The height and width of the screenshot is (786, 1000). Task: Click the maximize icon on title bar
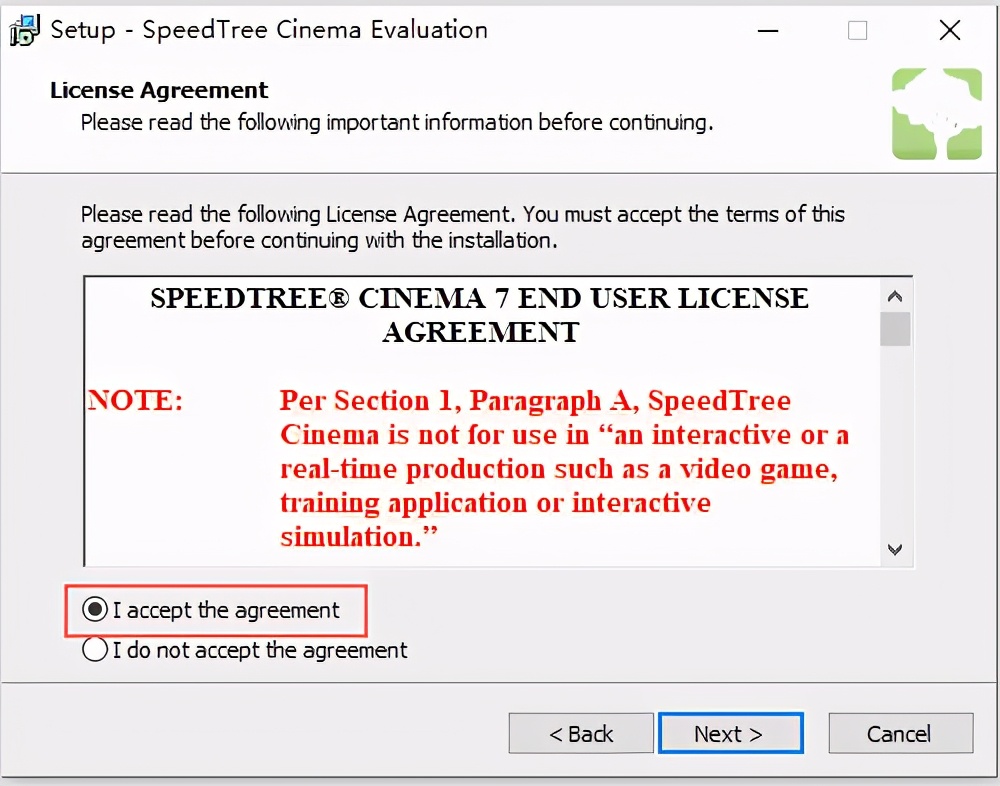[857, 31]
